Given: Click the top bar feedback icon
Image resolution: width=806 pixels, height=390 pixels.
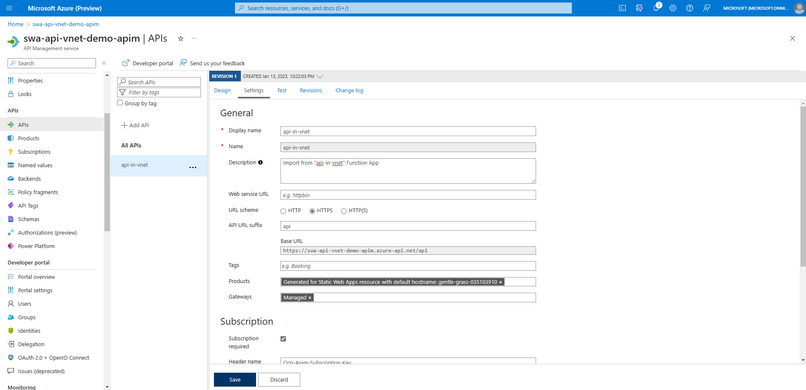Looking at the screenshot, I should [707, 8].
